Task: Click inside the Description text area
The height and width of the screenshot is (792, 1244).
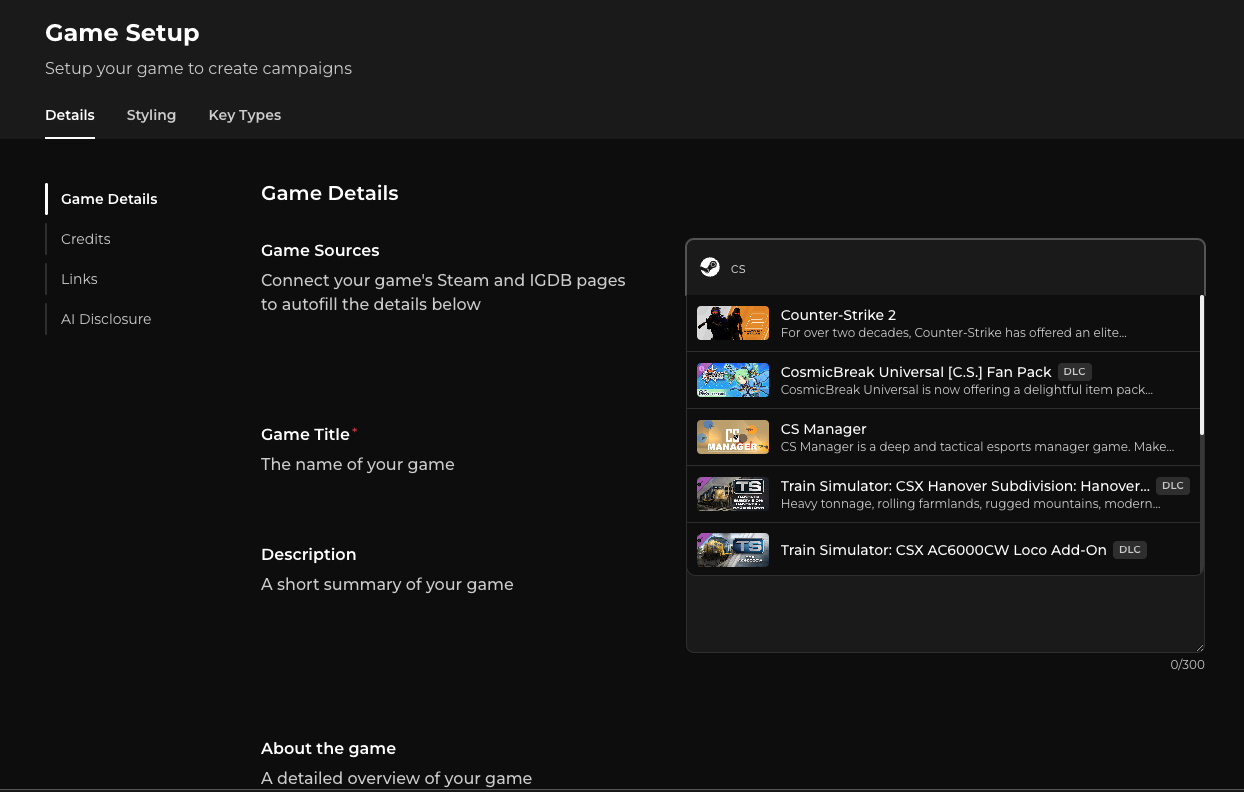Action: click(945, 614)
